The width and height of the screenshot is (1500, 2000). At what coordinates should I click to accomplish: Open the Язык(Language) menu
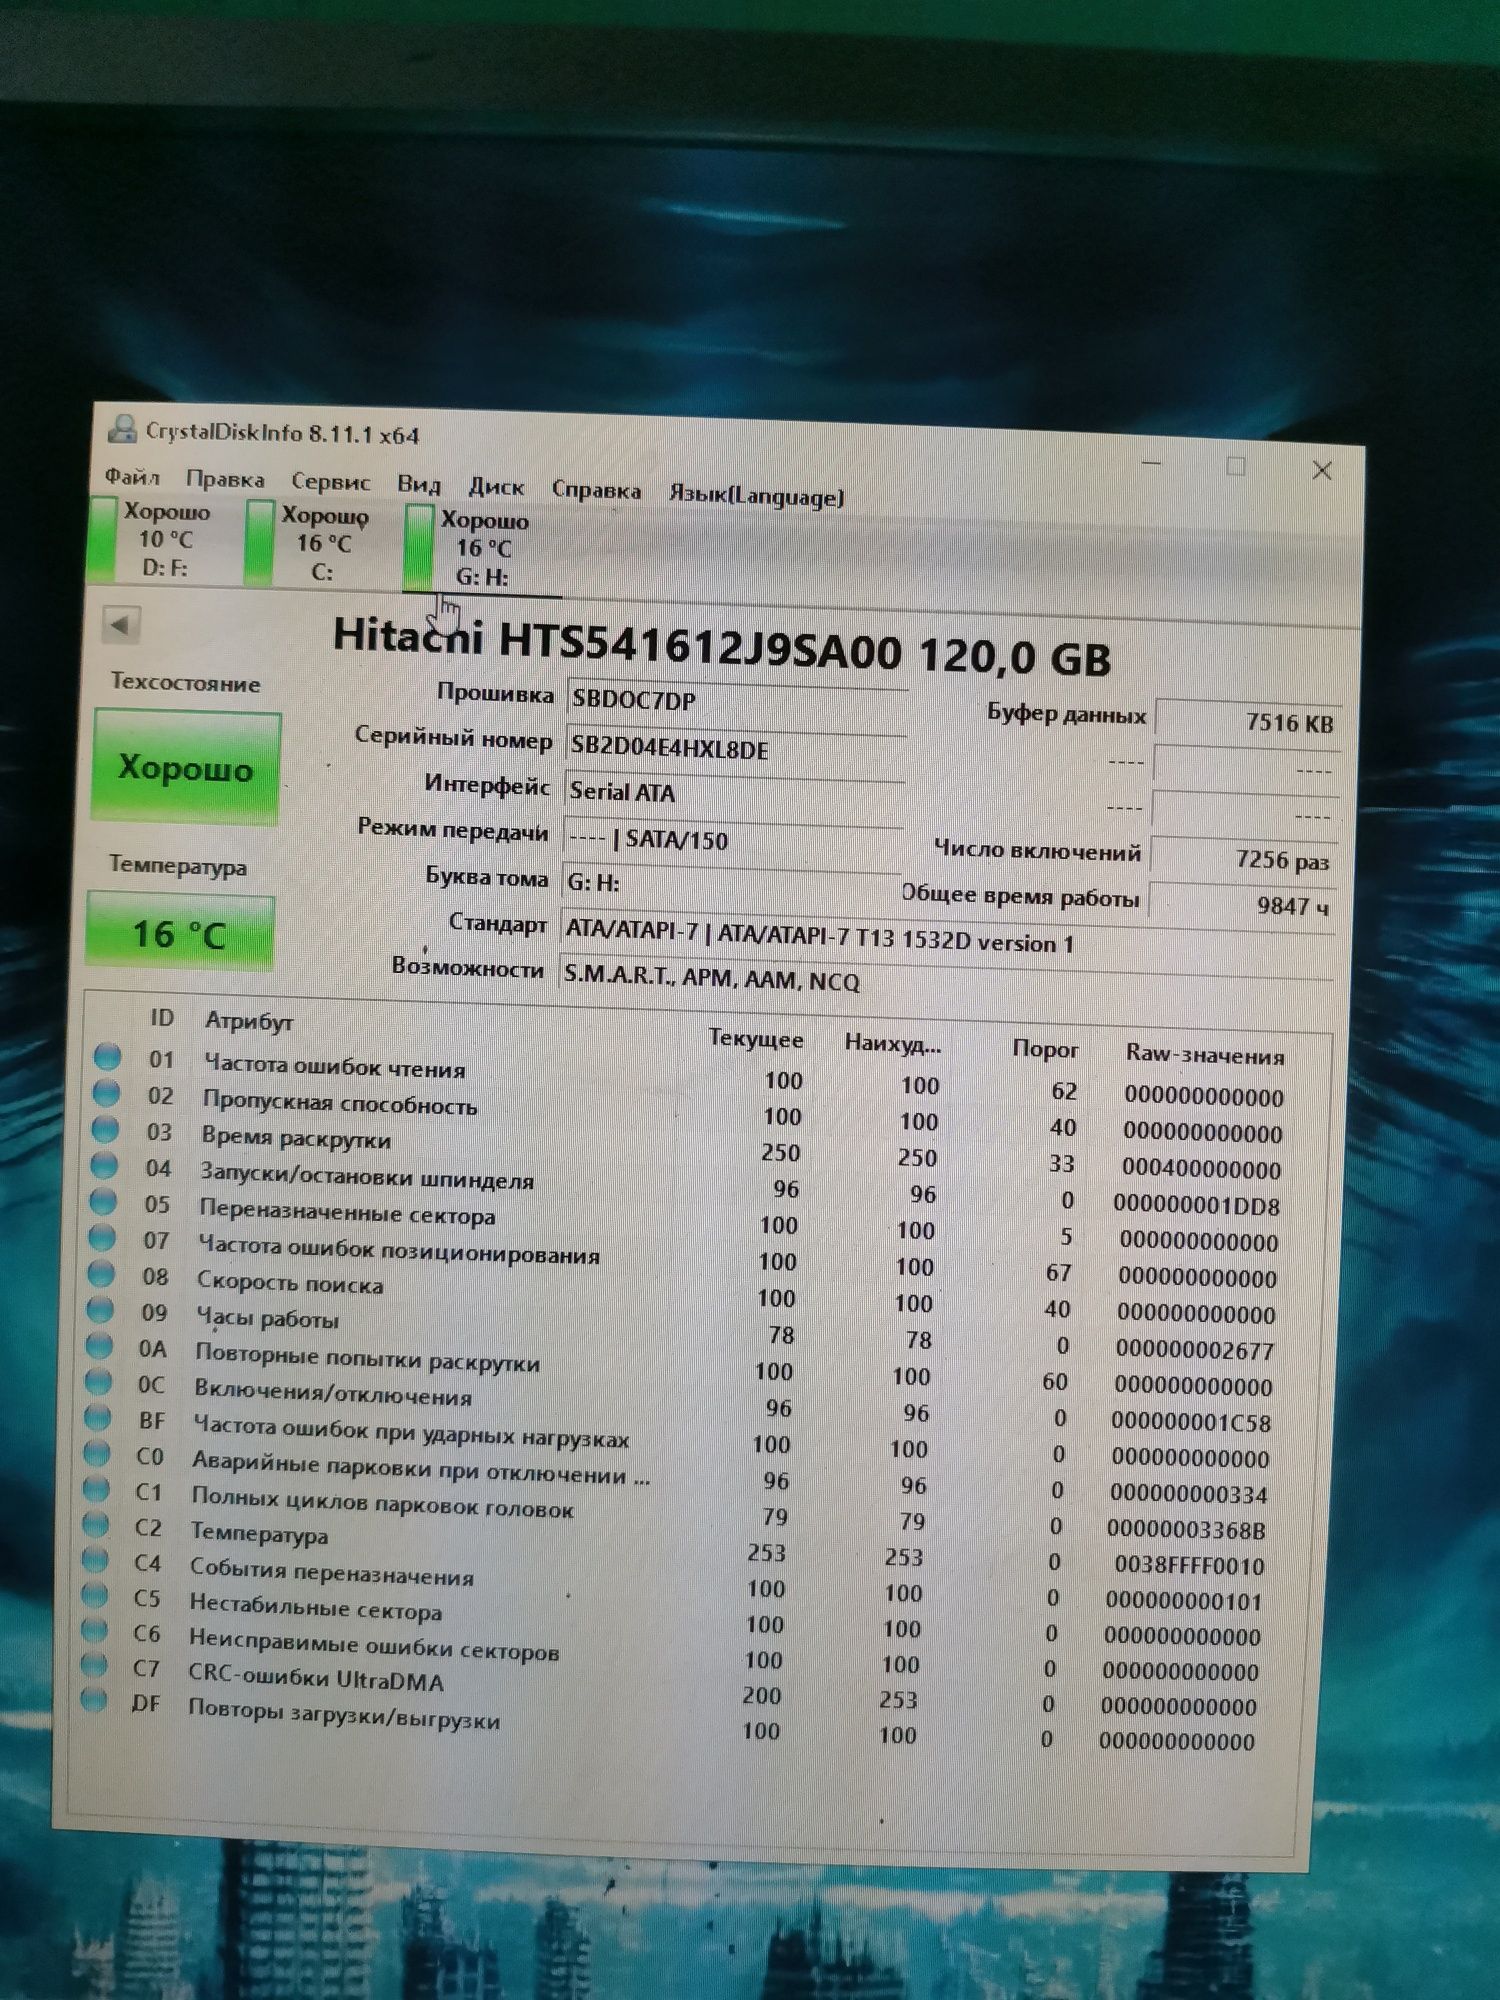coord(756,496)
